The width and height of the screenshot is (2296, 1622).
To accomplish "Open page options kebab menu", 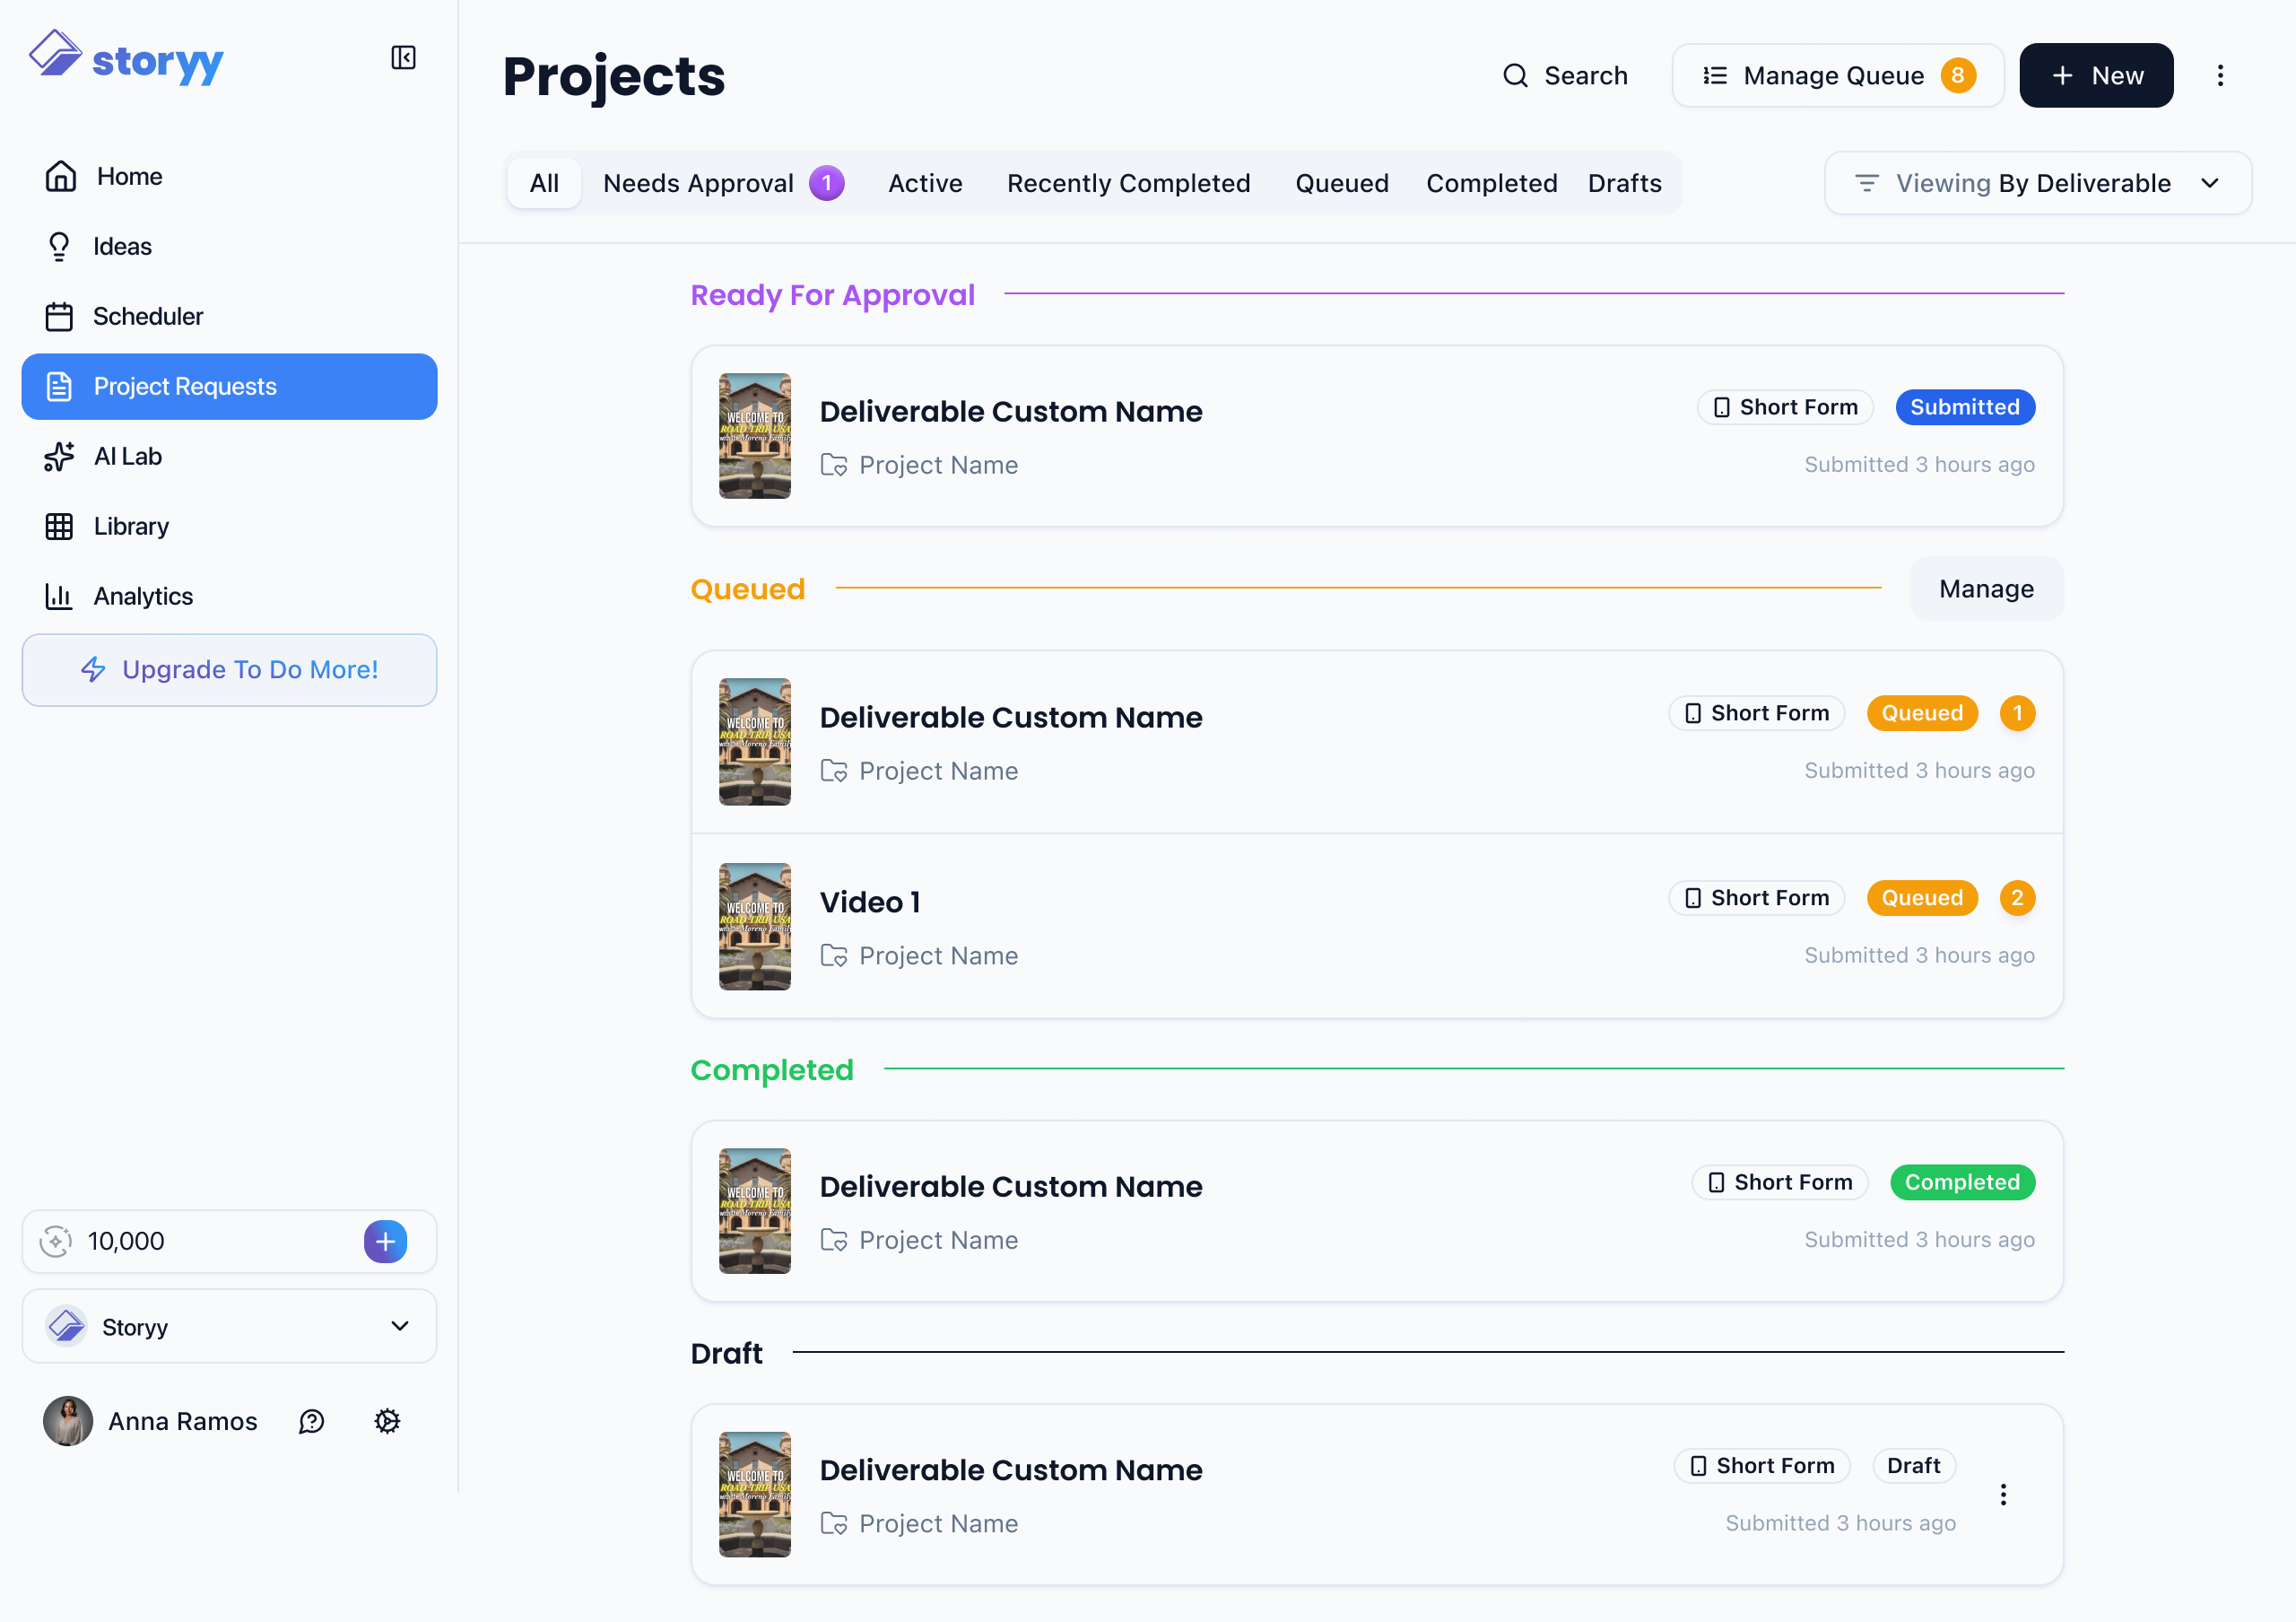I will tap(2220, 76).
